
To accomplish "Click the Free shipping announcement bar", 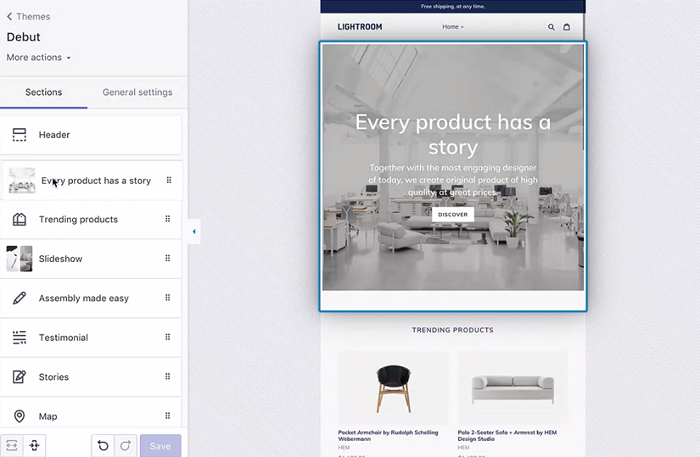I will click(x=453, y=6).
